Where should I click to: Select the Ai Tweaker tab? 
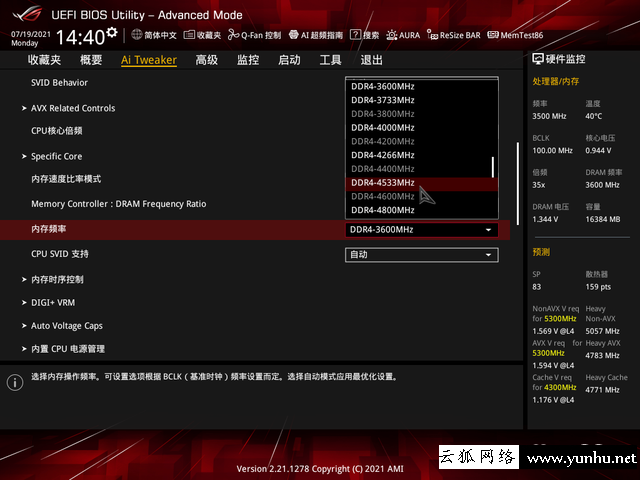pyautogui.click(x=149, y=60)
